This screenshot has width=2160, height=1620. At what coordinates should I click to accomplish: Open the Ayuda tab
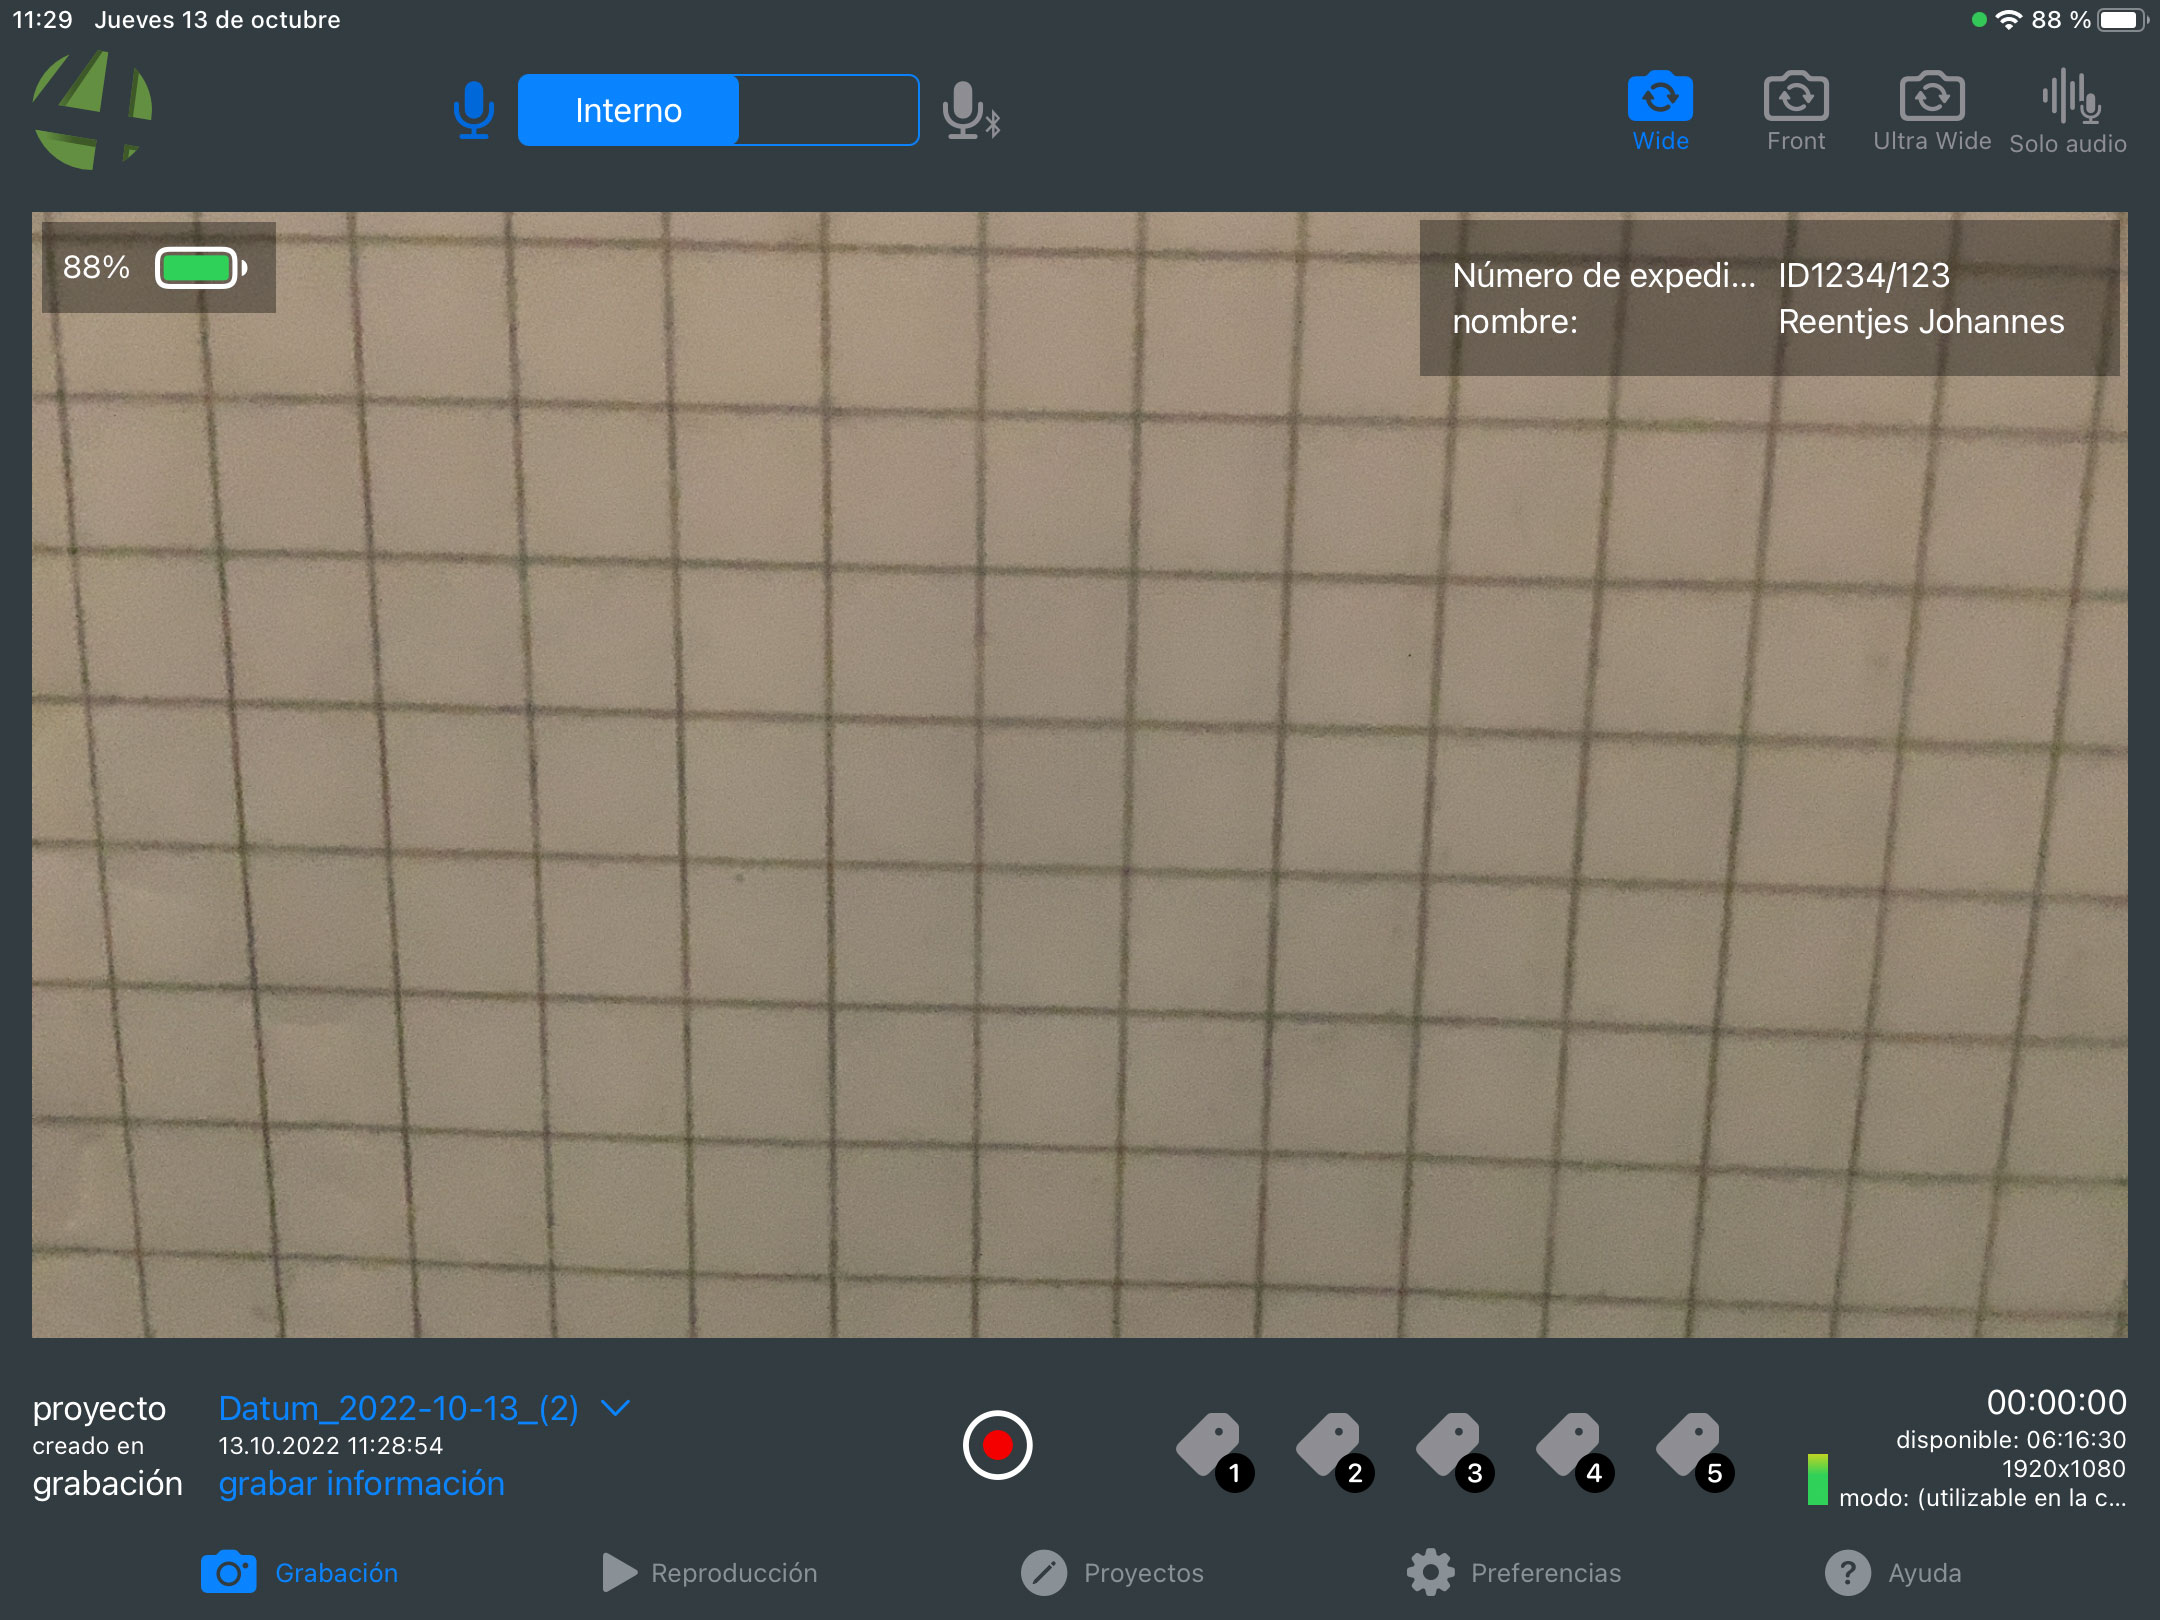tap(1893, 1573)
